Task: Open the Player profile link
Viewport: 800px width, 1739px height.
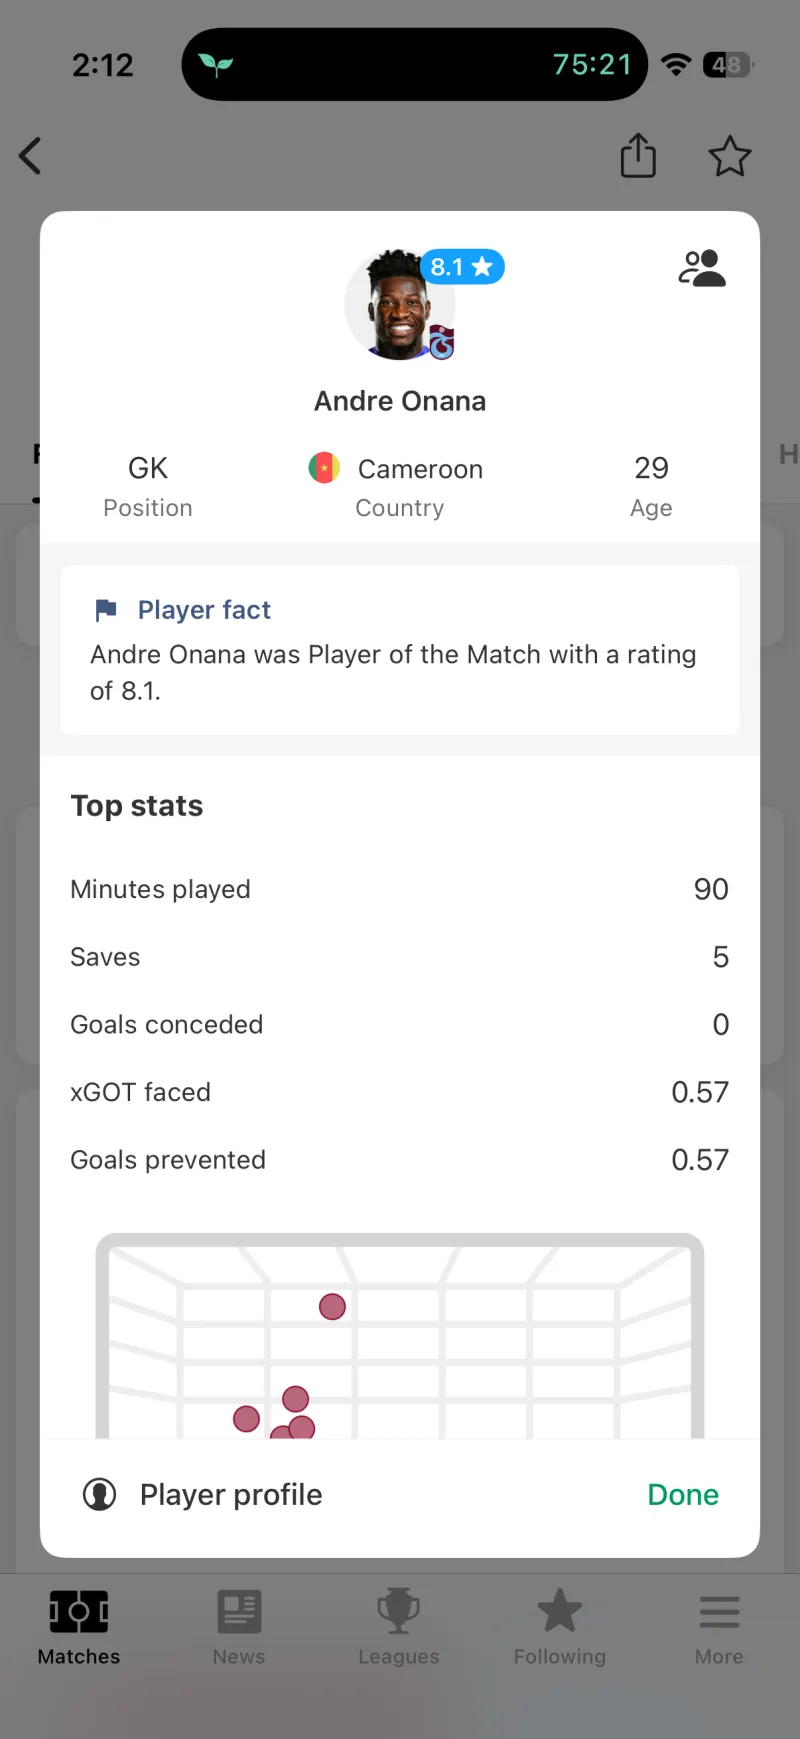Action: 231,1494
